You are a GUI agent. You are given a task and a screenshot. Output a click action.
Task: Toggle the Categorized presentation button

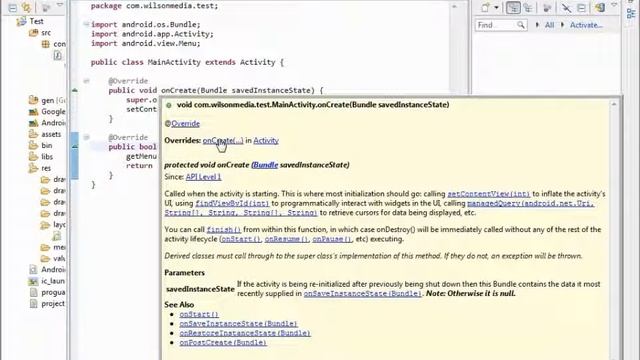(x=513, y=8)
